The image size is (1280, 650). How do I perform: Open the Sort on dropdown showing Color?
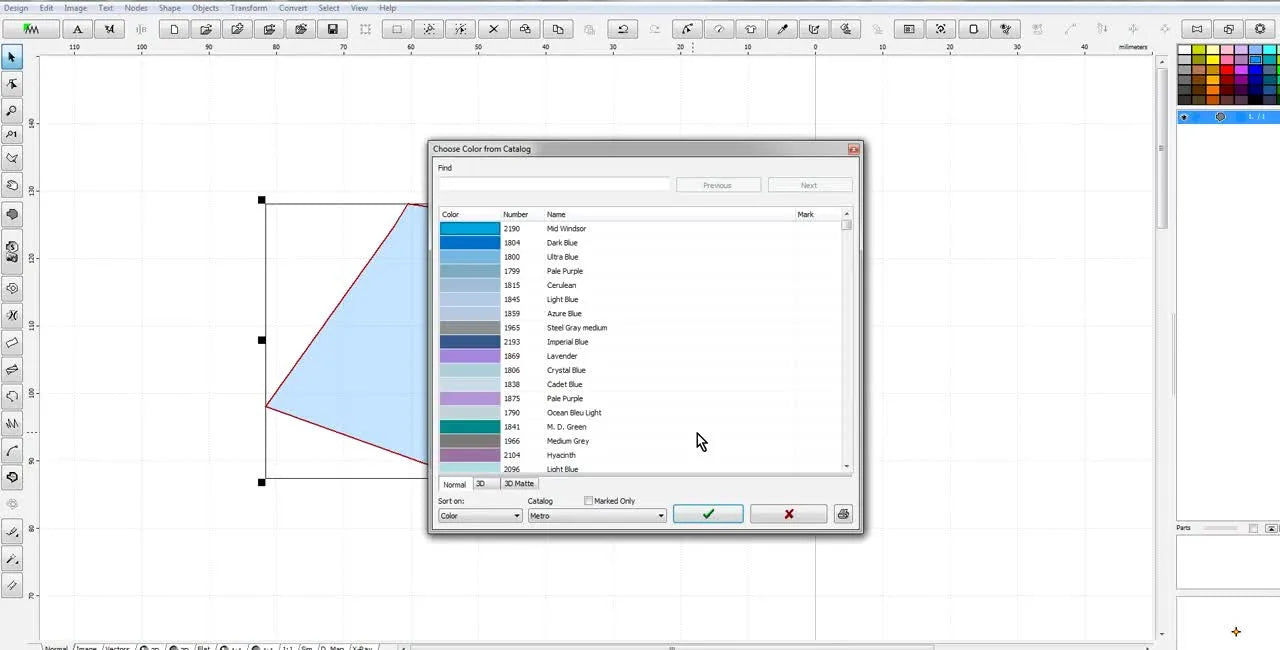[x=479, y=515]
